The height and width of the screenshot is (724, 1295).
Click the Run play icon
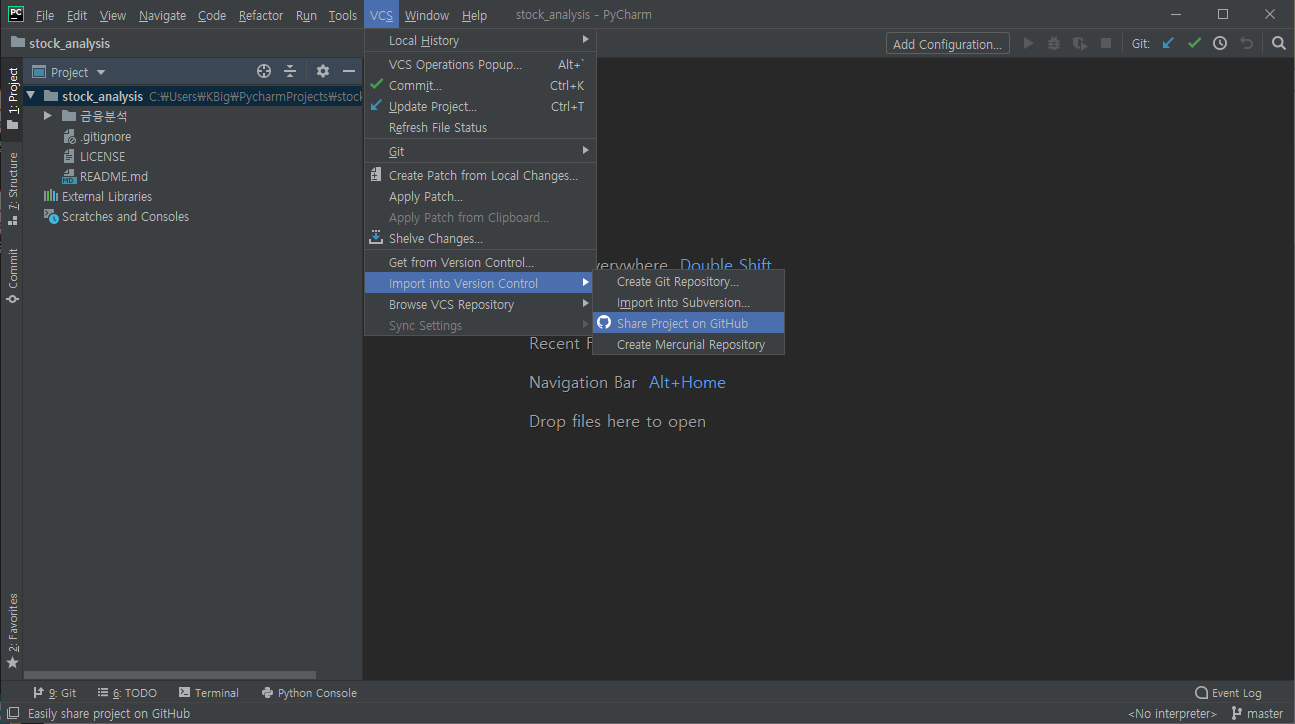(x=1028, y=43)
